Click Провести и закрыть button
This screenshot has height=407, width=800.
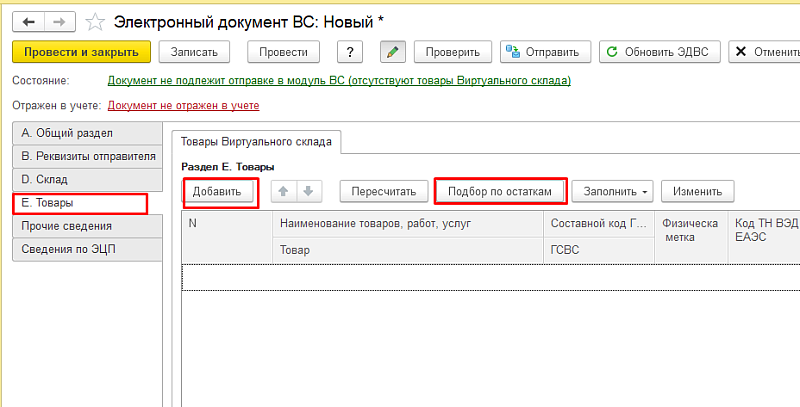(81, 51)
